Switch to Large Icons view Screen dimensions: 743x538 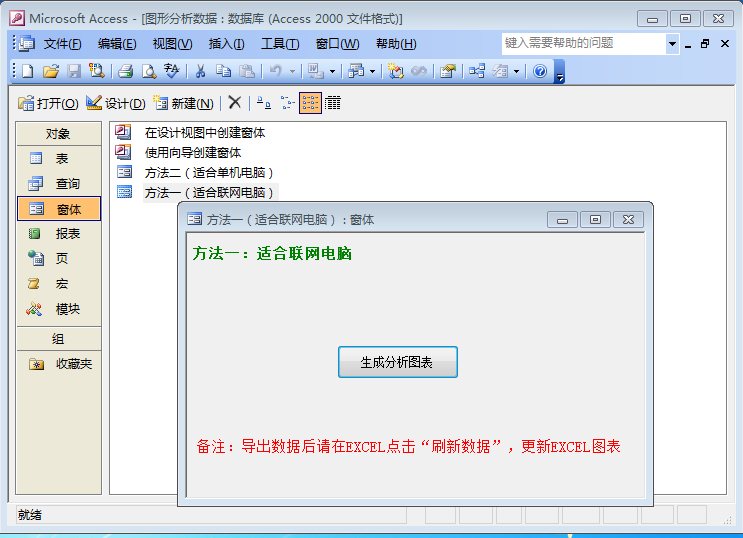pos(263,102)
